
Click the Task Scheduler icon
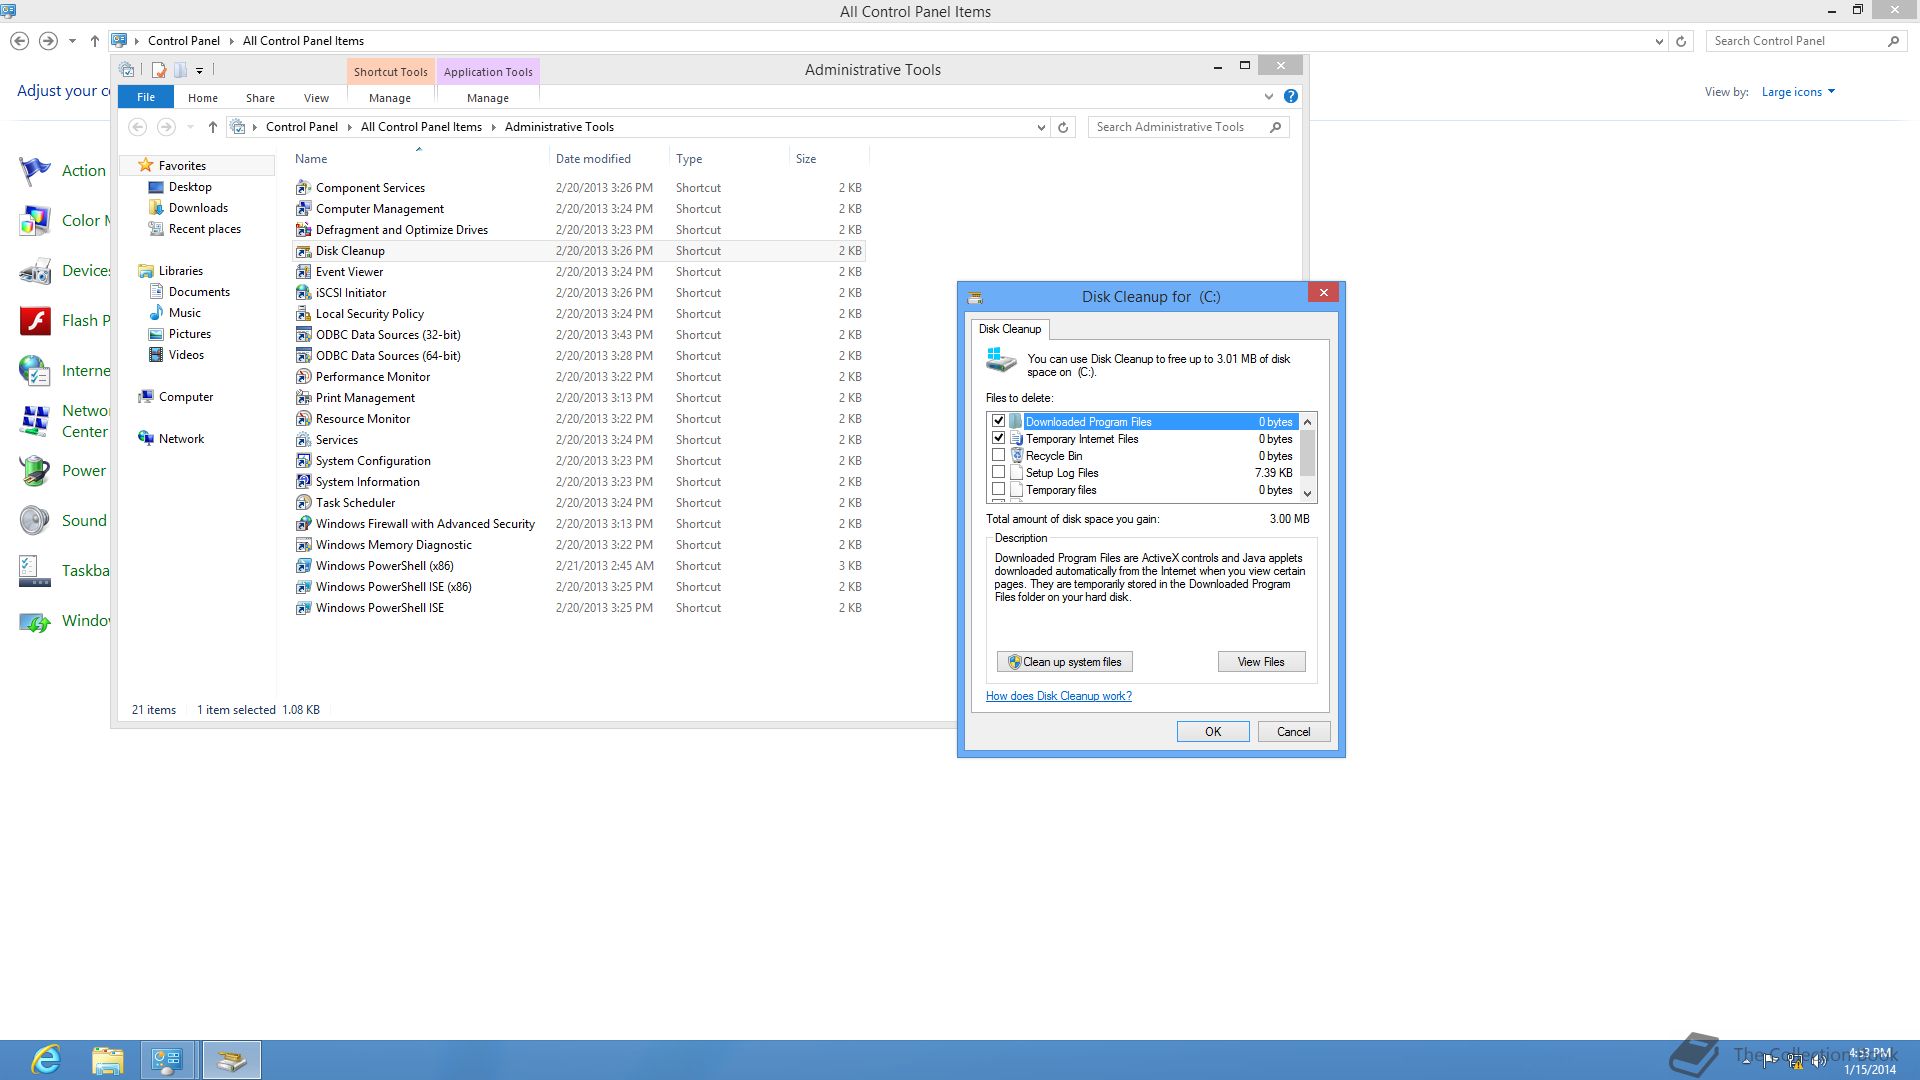tap(303, 503)
